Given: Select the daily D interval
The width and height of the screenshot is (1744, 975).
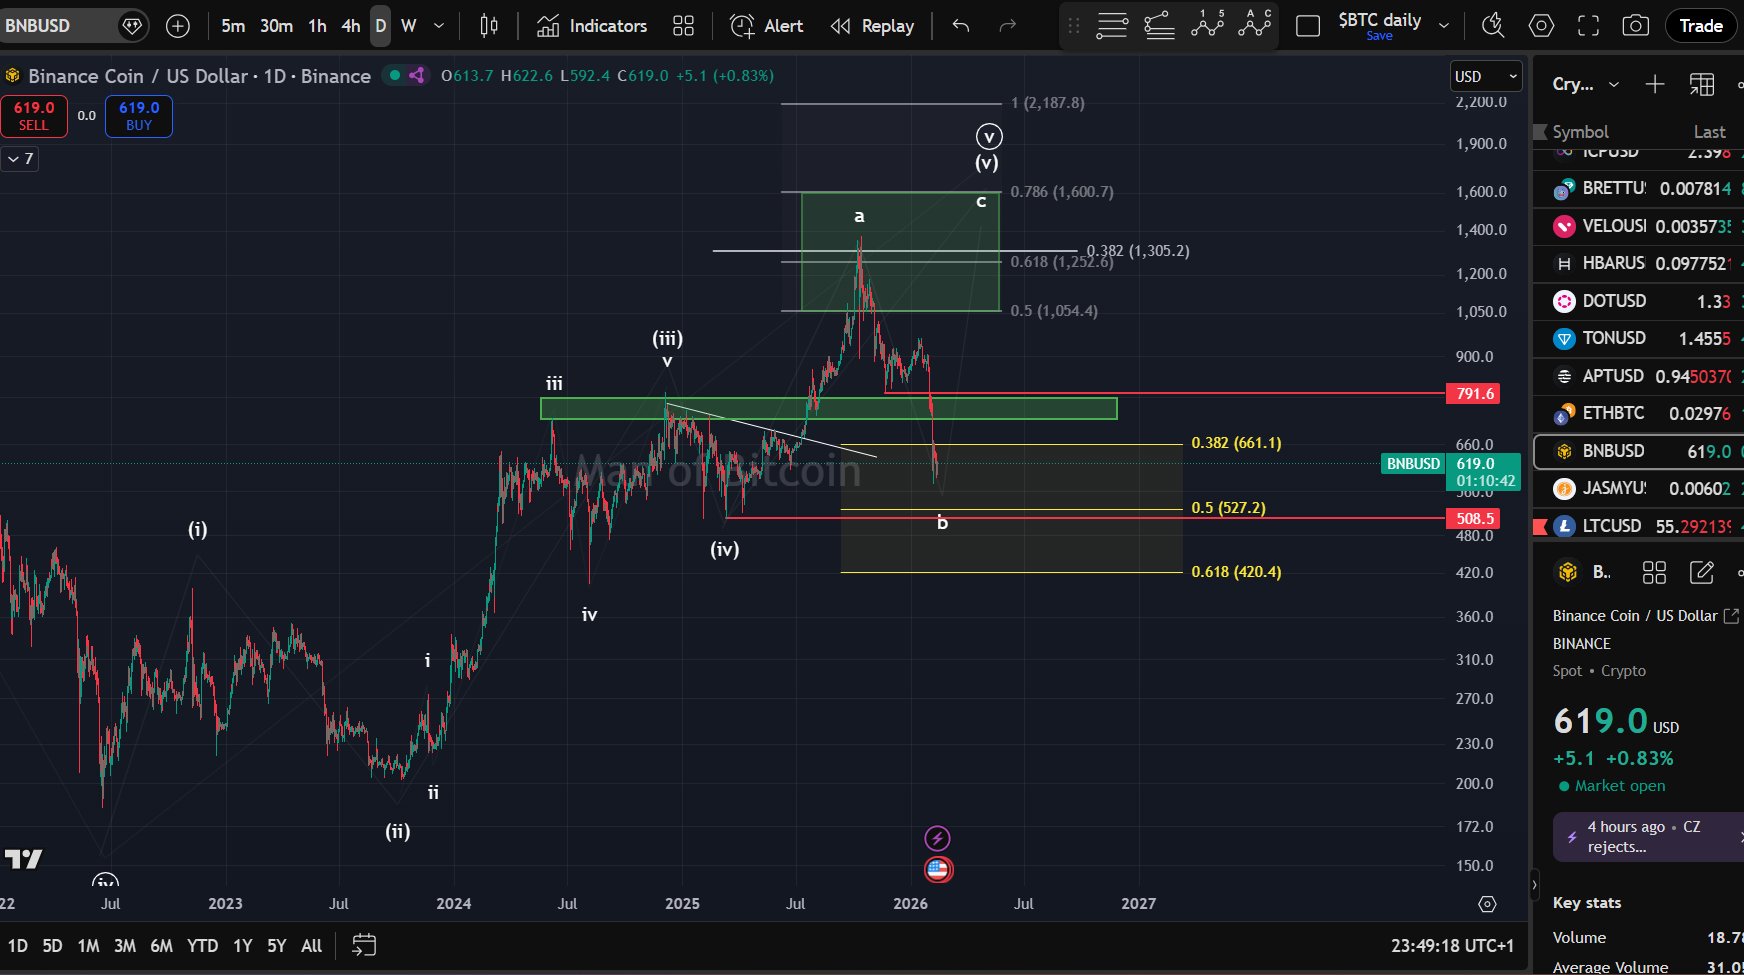Looking at the screenshot, I should pyautogui.click(x=381, y=26).
